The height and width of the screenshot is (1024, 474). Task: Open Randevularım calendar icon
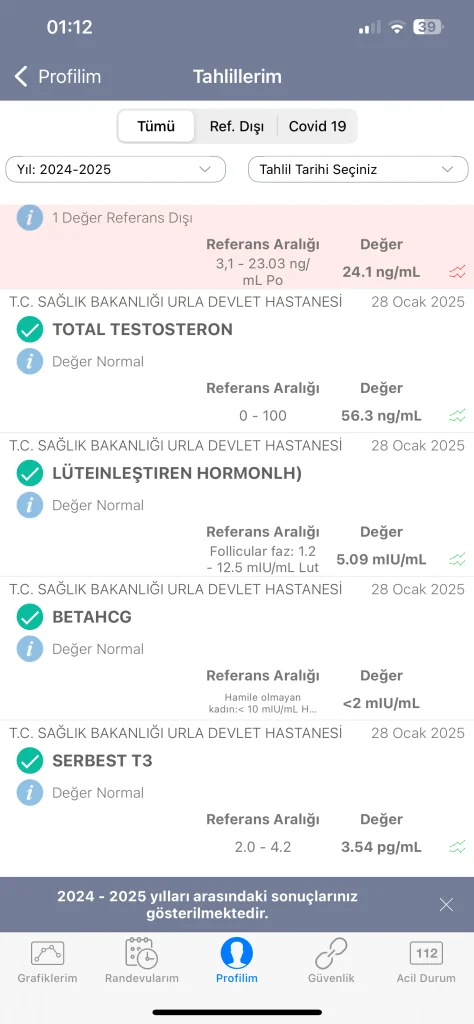pos(142,953)
